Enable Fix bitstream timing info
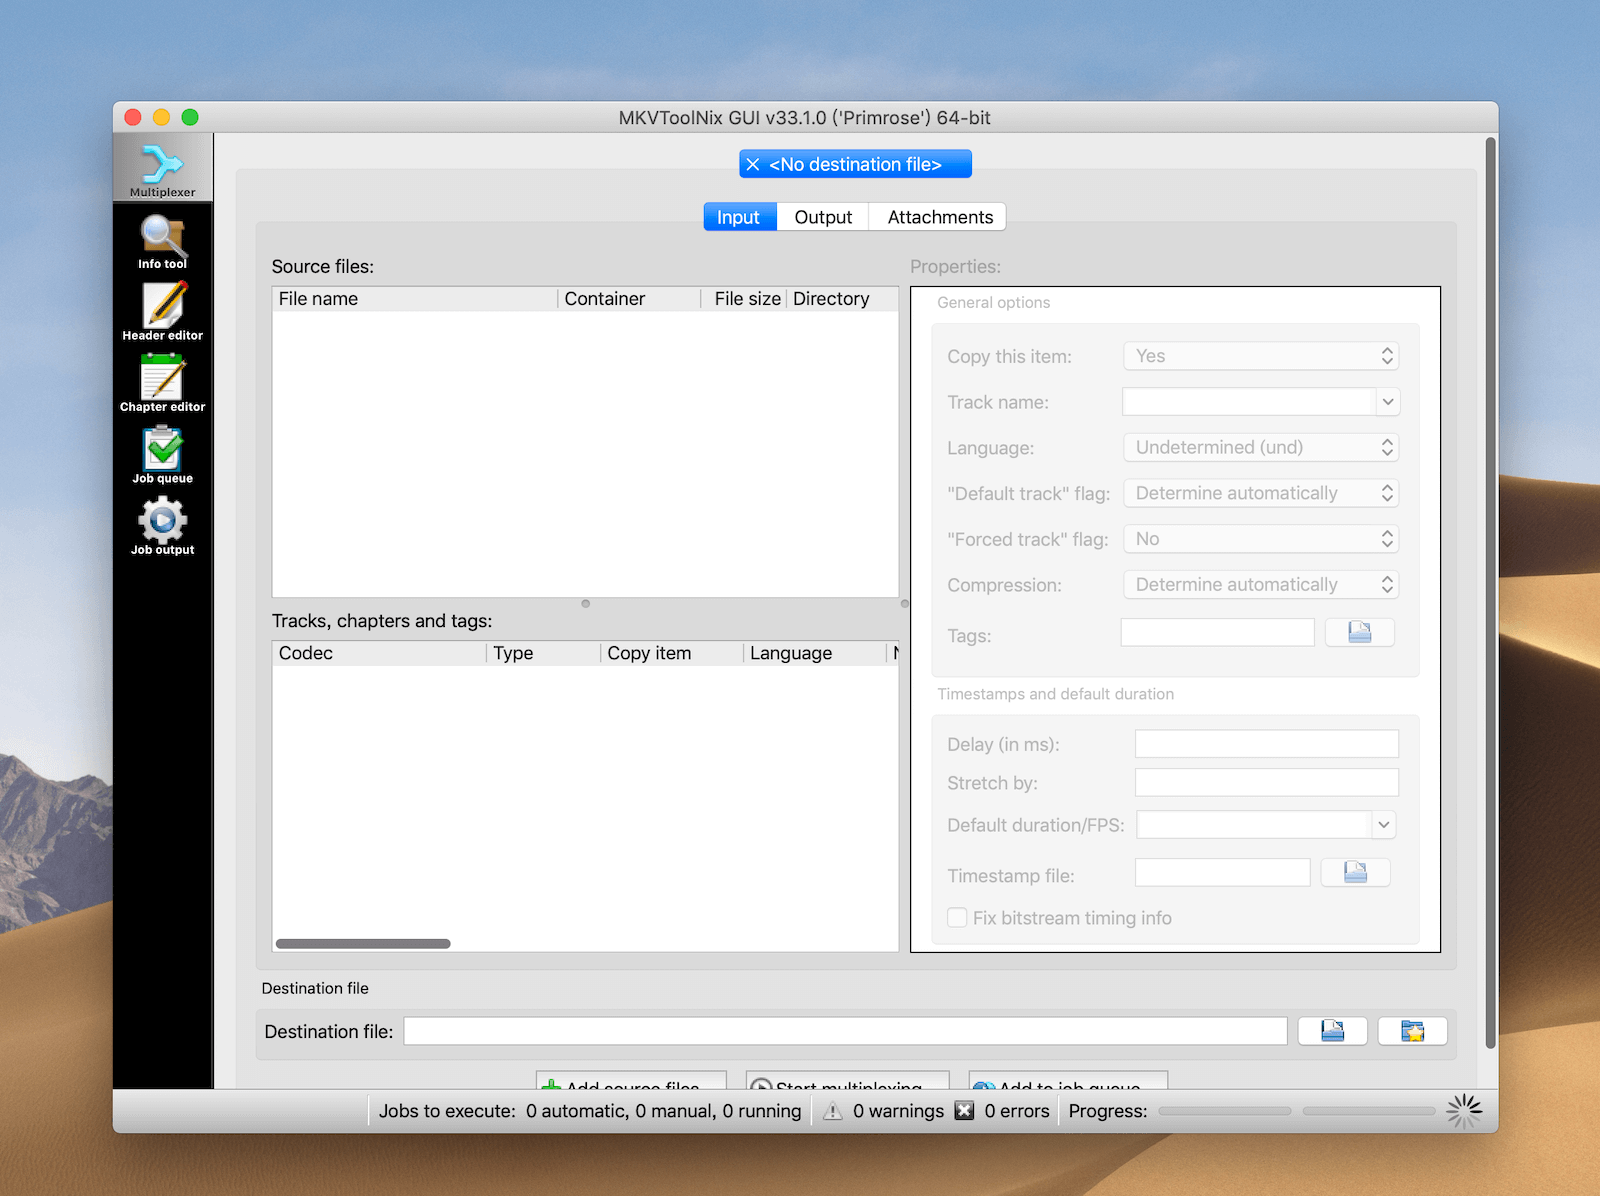 957,918
